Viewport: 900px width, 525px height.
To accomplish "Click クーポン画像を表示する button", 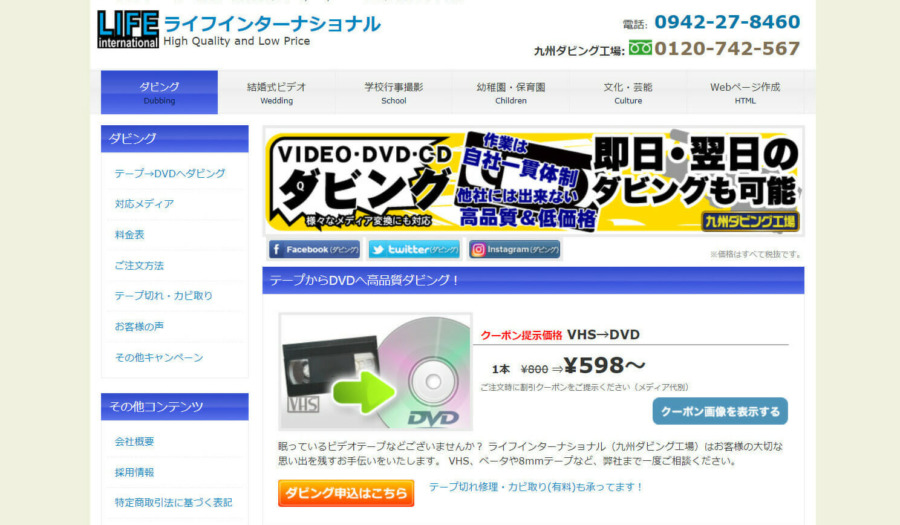I will pyautogui.click(x=720, y=411).
